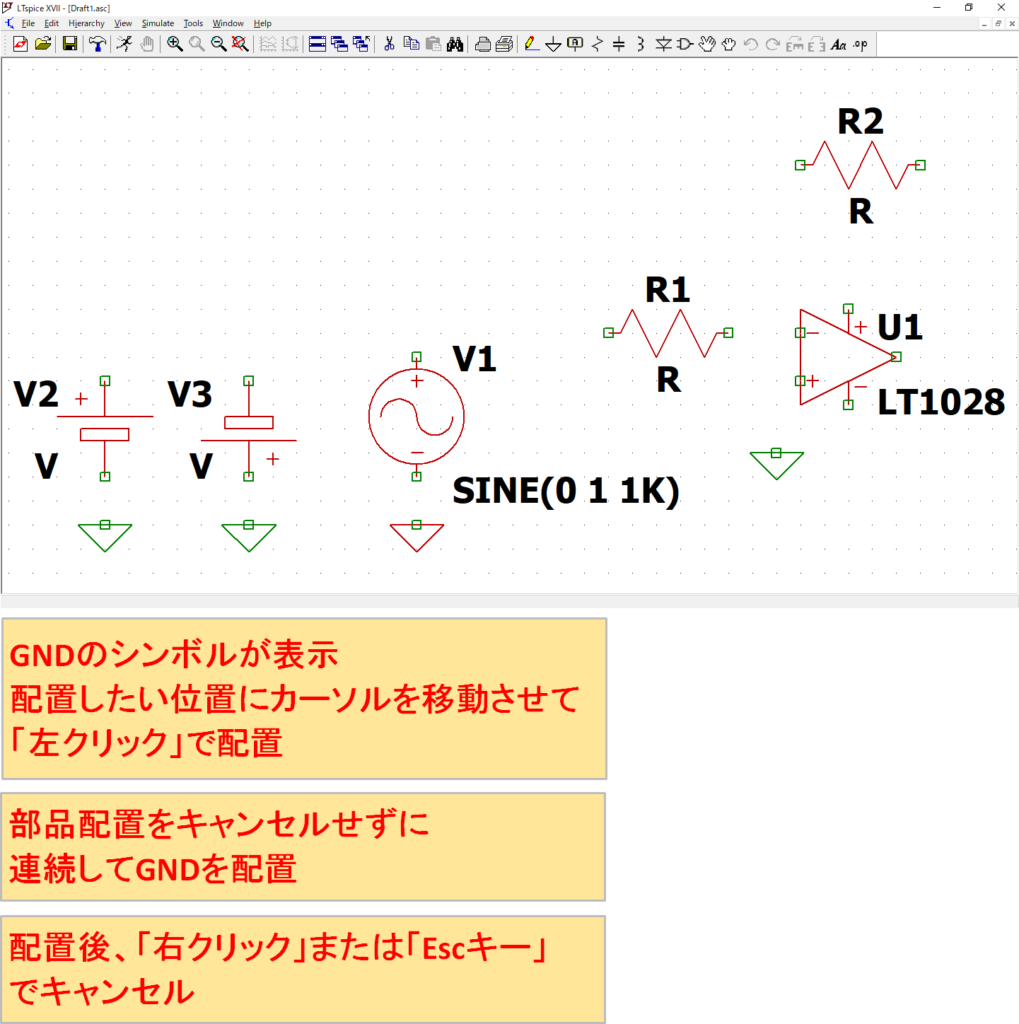Select the Drag closed-hand tool

[x=729, y=44]
